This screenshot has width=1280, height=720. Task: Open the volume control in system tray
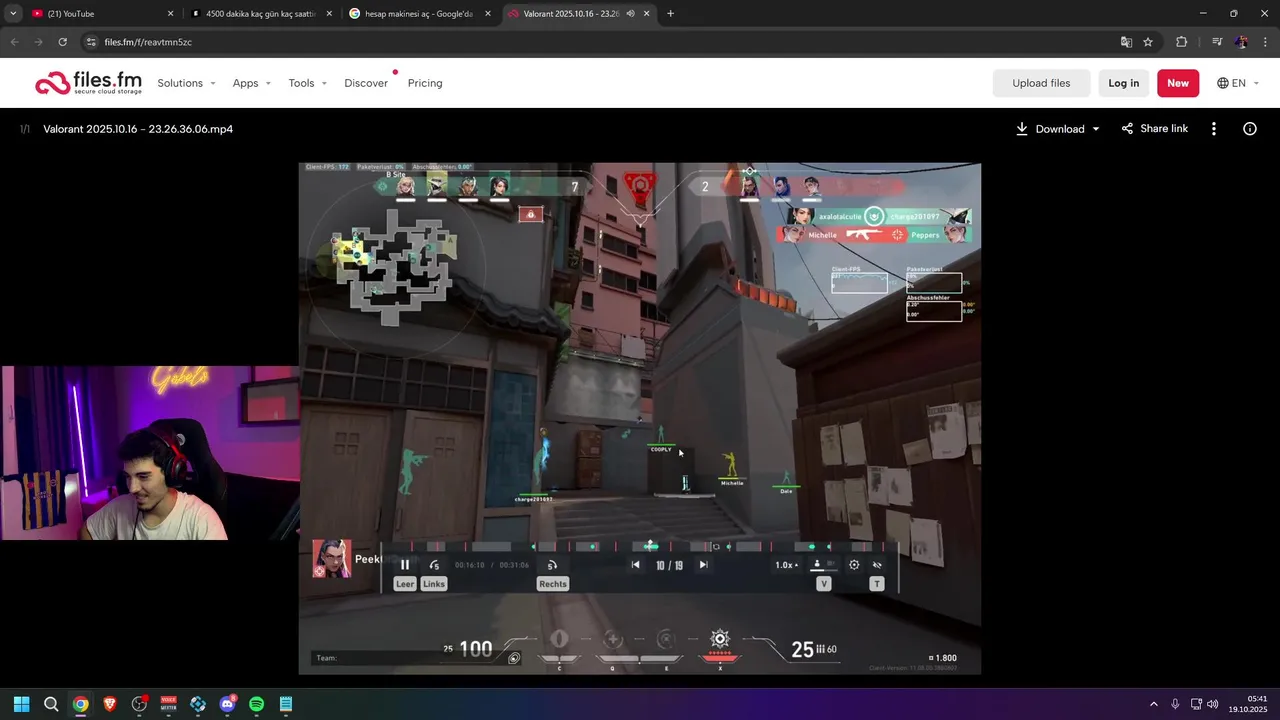pos(1212,704)
